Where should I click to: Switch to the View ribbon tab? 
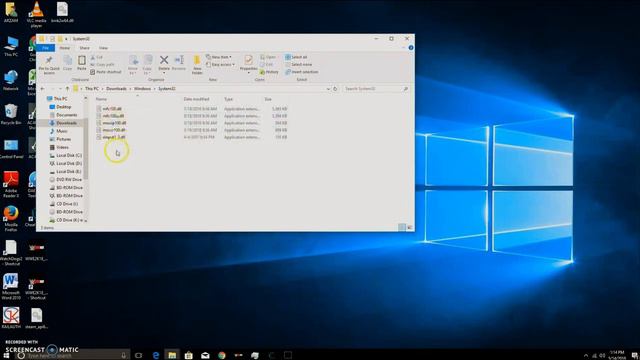103,48
